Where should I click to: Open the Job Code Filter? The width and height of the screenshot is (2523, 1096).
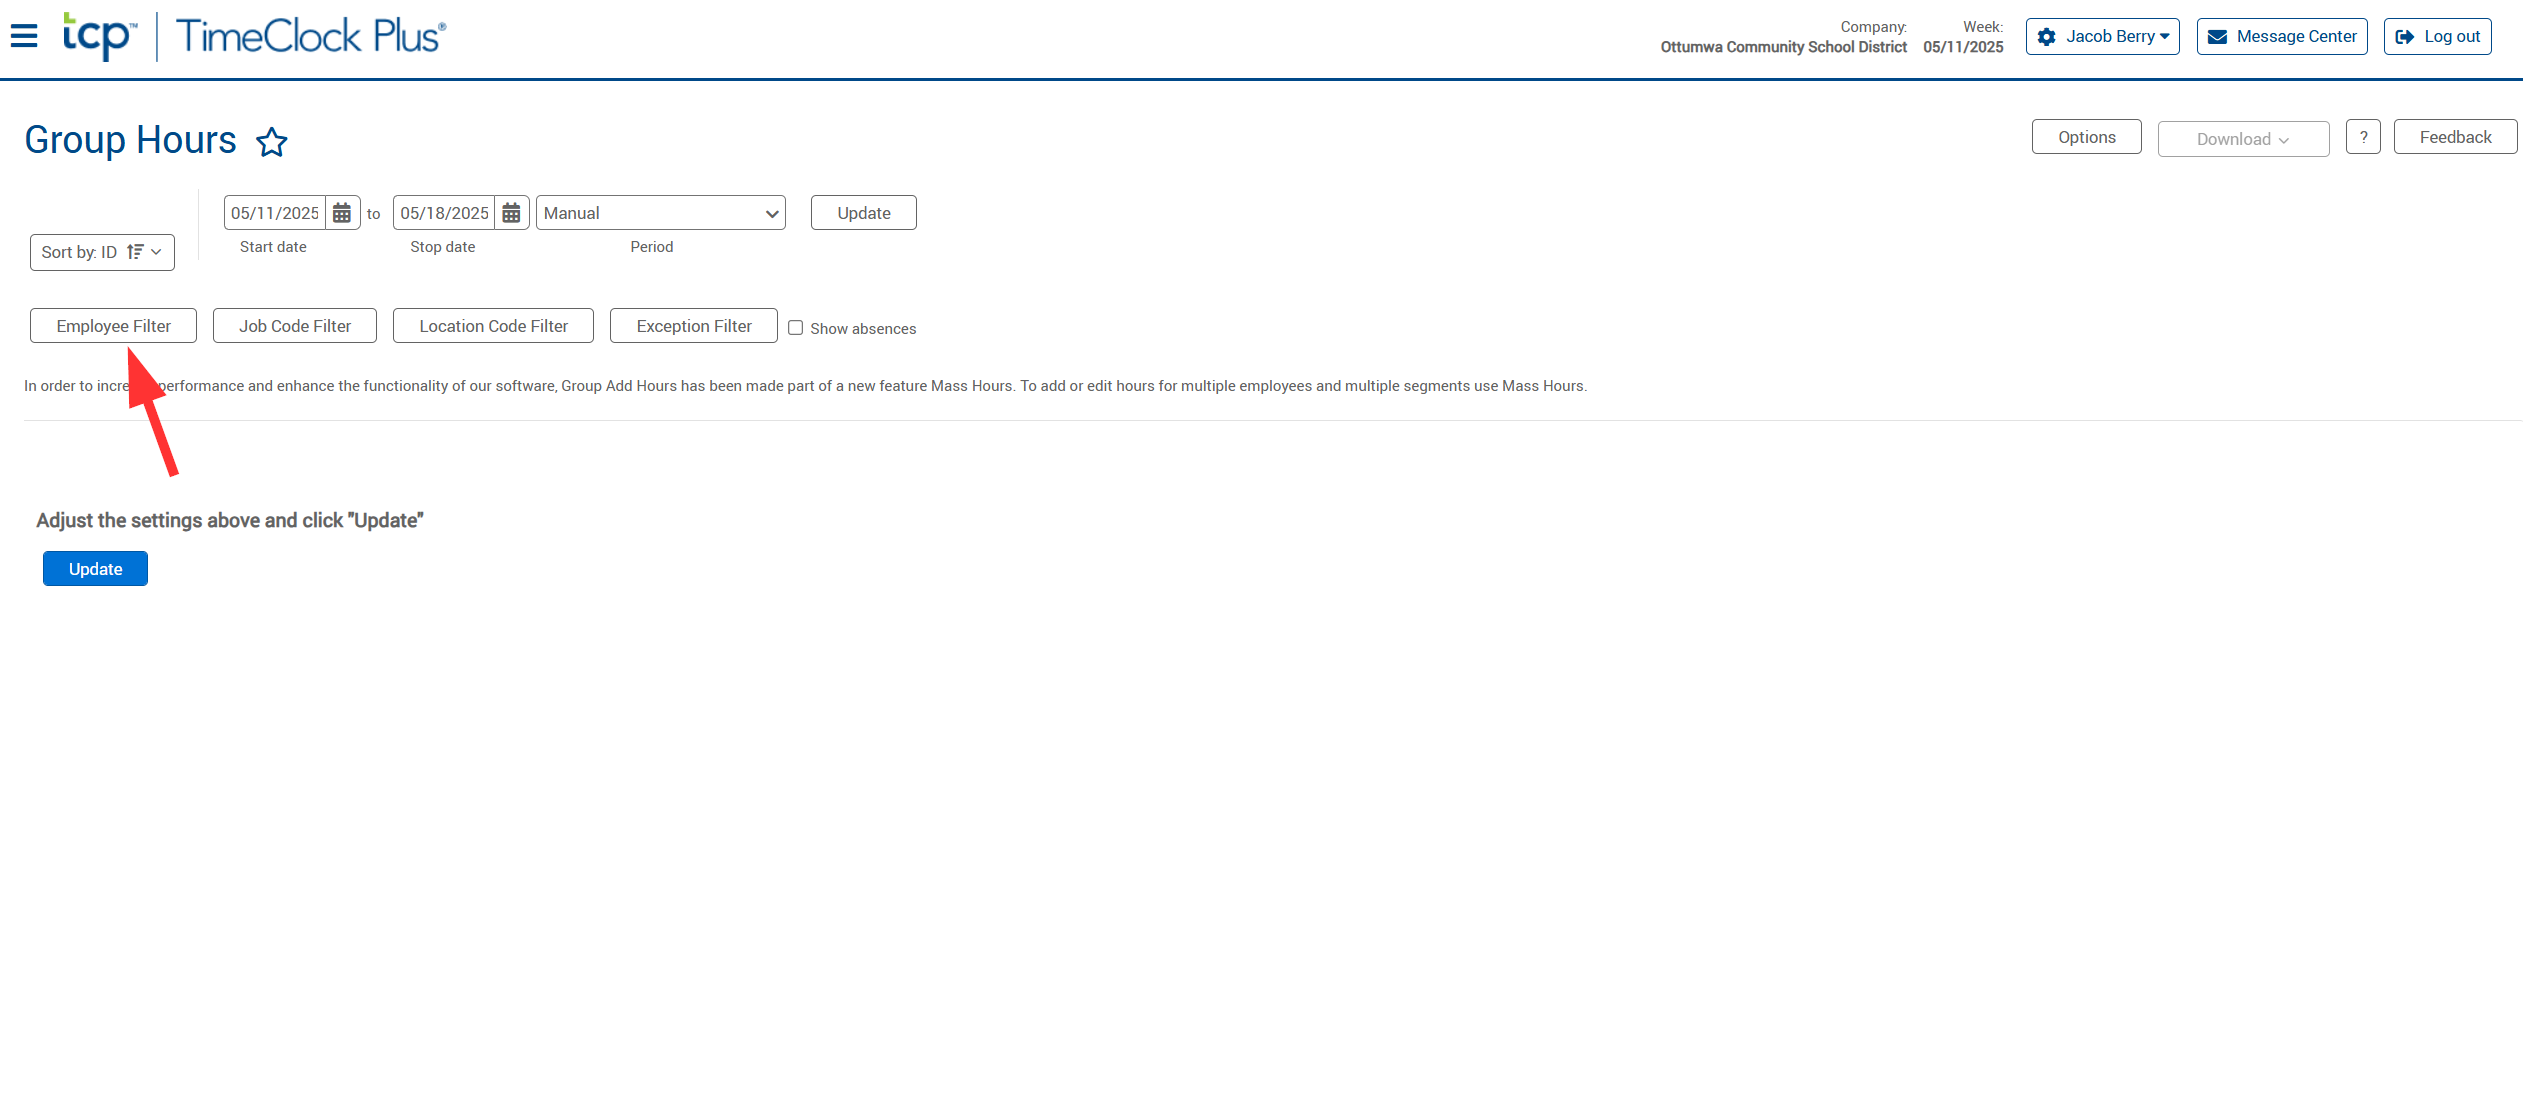point(294,326)
